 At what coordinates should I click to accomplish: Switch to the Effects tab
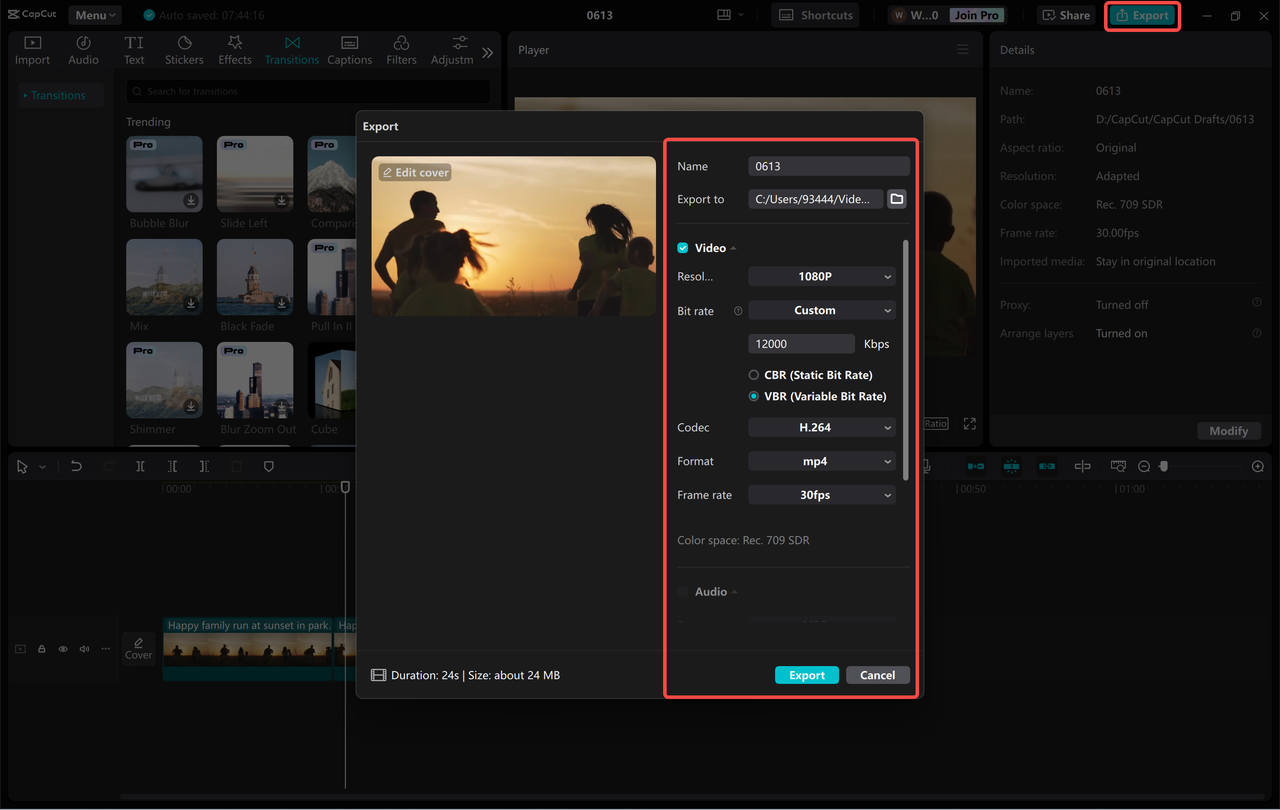click(235, 51)
